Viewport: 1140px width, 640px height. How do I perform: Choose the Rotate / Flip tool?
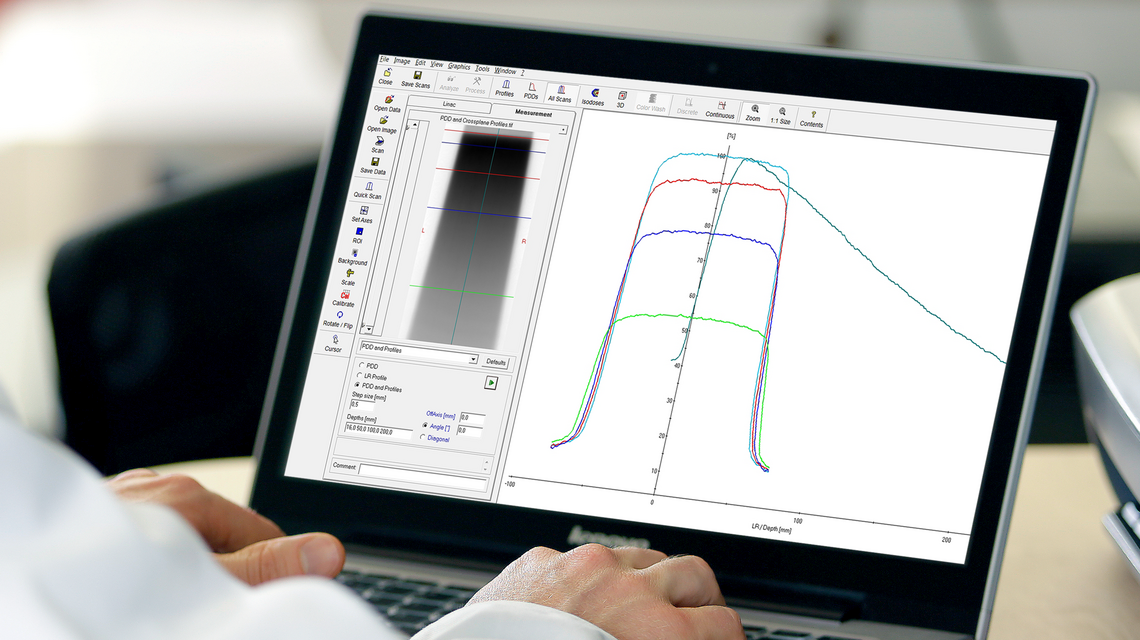click(339, 318)
